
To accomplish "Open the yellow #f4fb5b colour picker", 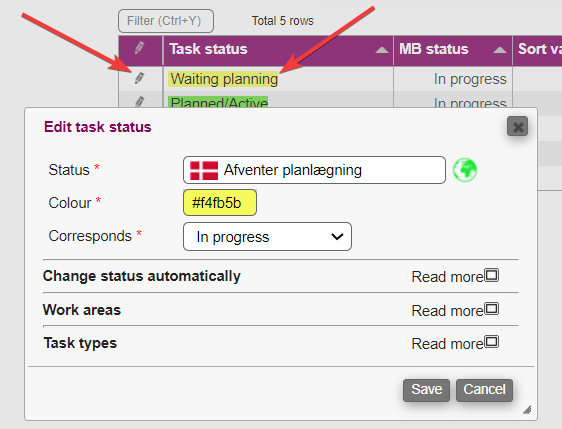I will (x=220, y=203).
